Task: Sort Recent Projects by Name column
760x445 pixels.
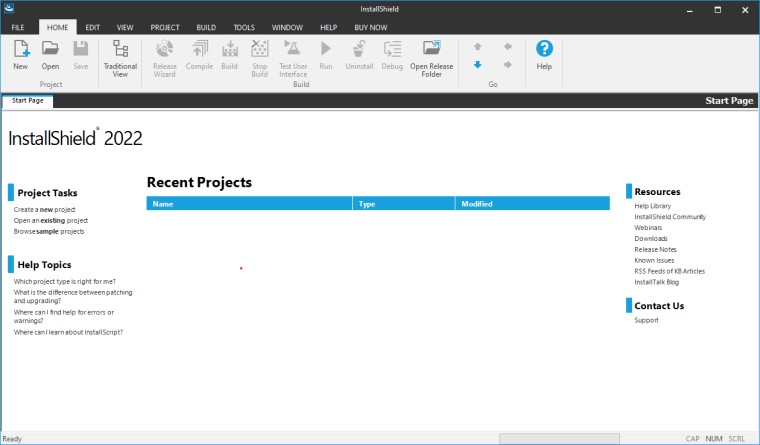Action: click(249, 204)
